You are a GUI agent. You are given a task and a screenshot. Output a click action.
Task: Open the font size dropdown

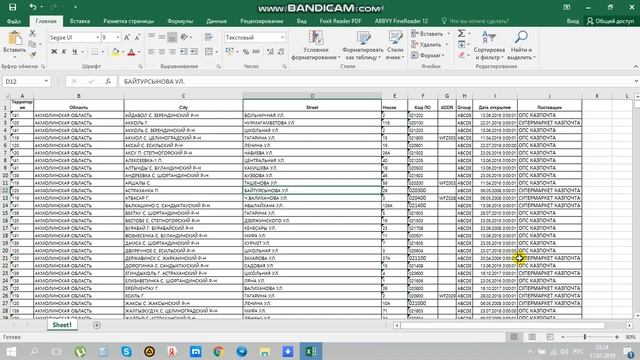118,38
